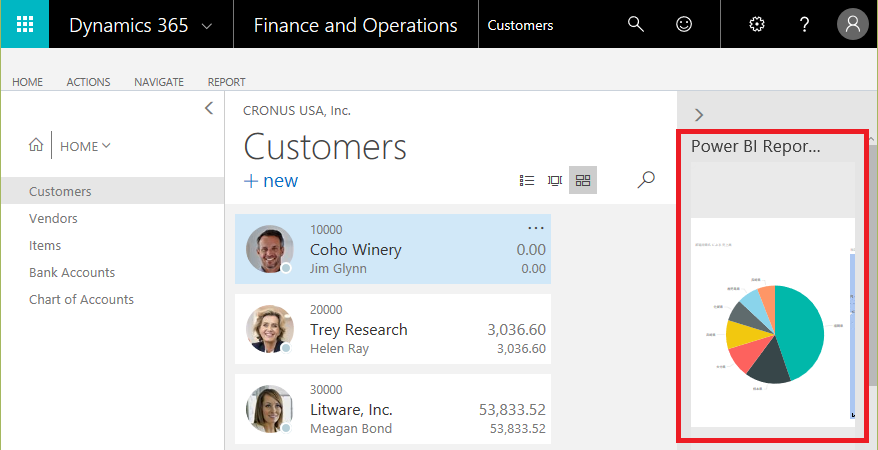Screen dimensions: 878x450
Task: Click CRONUS USA, Inc. company name
Action: point(297,111)
